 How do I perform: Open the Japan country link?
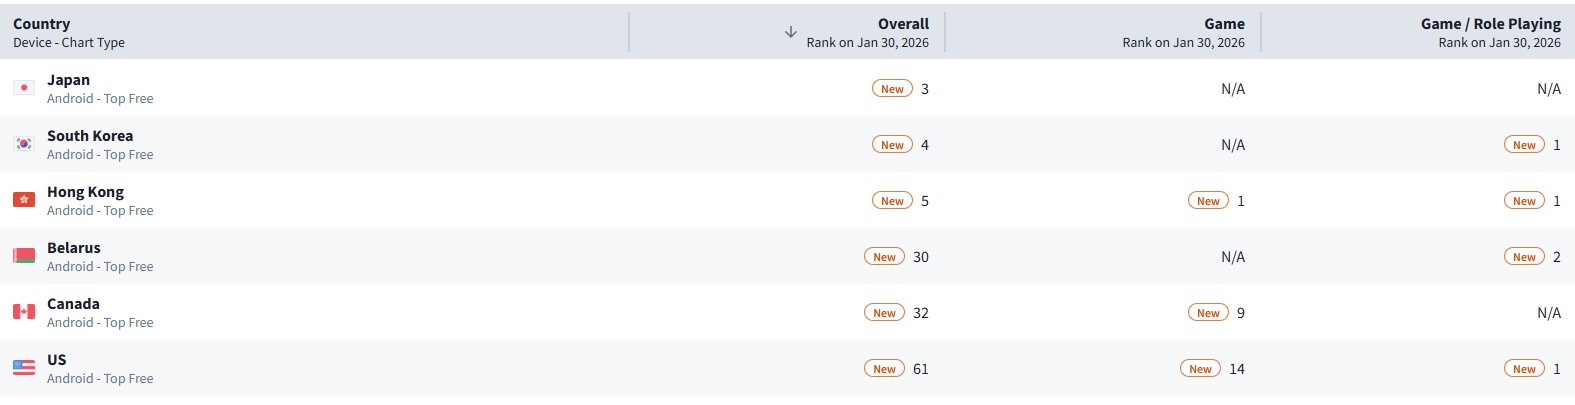(x=68, y=80)
